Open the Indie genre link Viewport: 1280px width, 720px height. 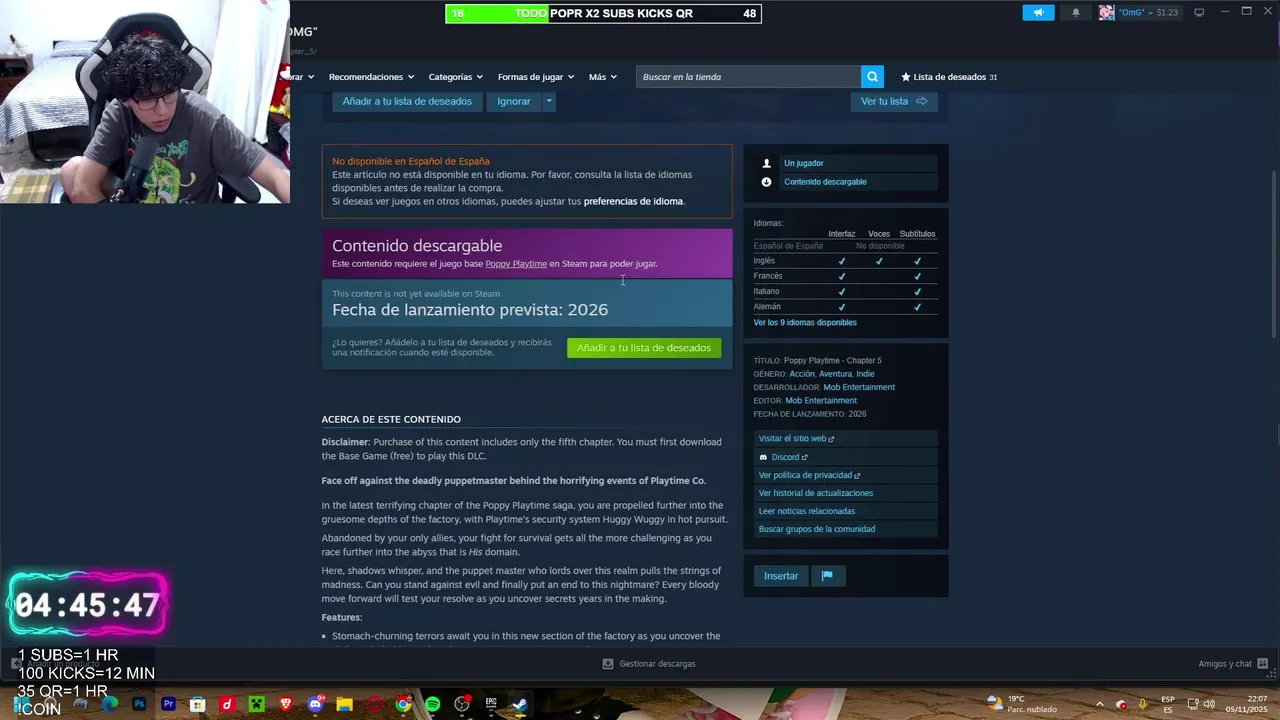click(x=865, y=374)
